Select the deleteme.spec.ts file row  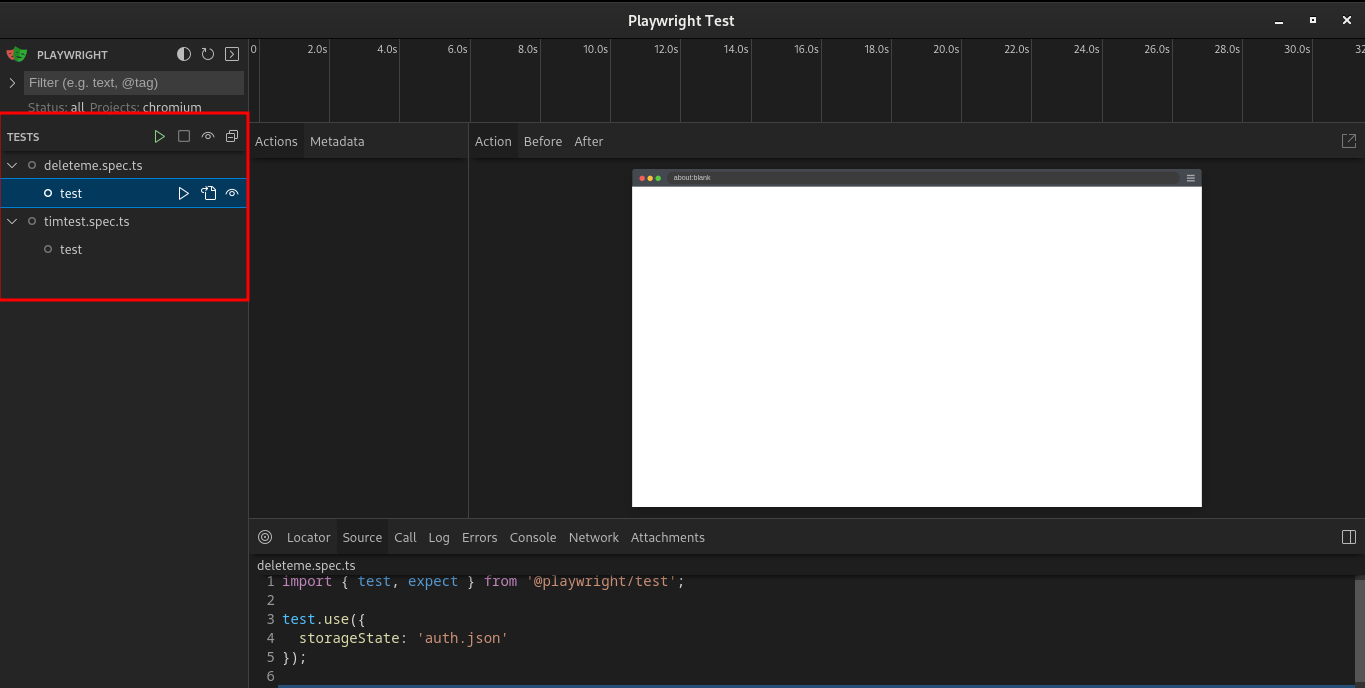[123, 165]
